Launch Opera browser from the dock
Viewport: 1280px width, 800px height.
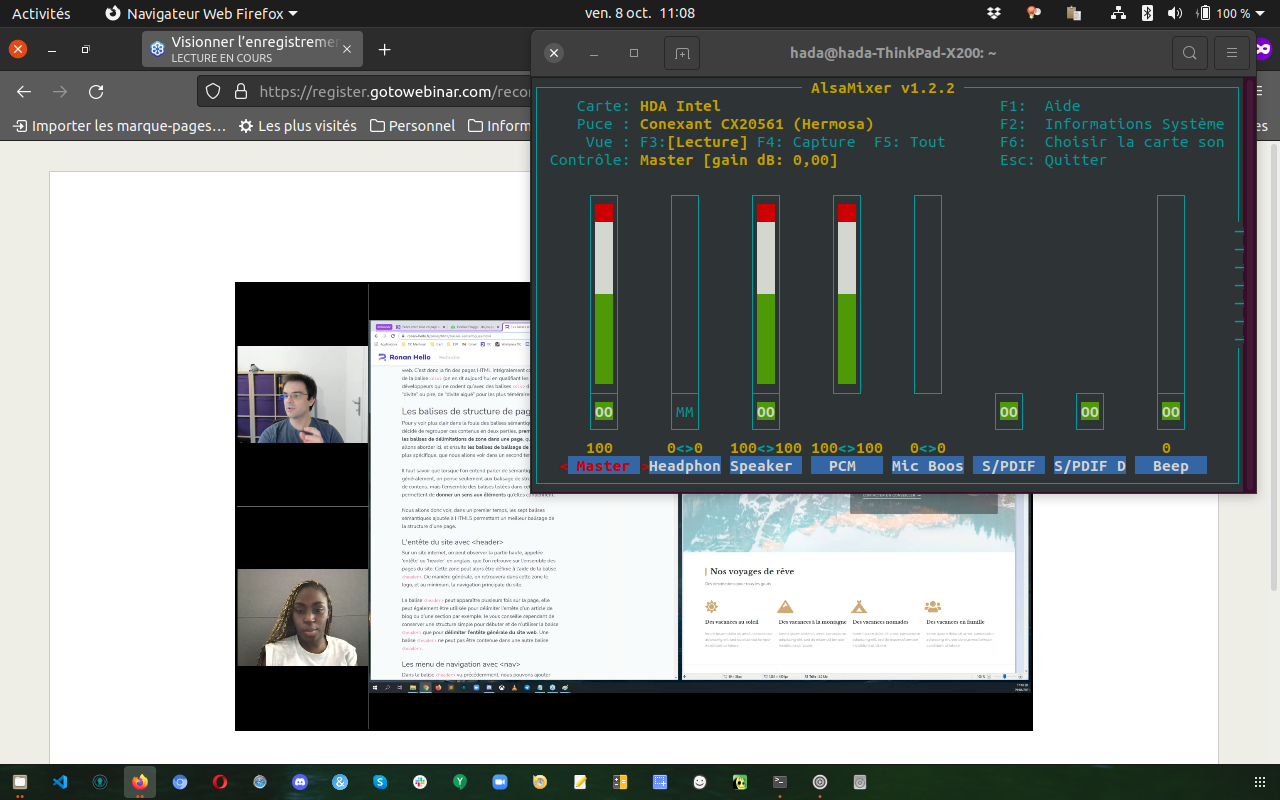[220, 782]
